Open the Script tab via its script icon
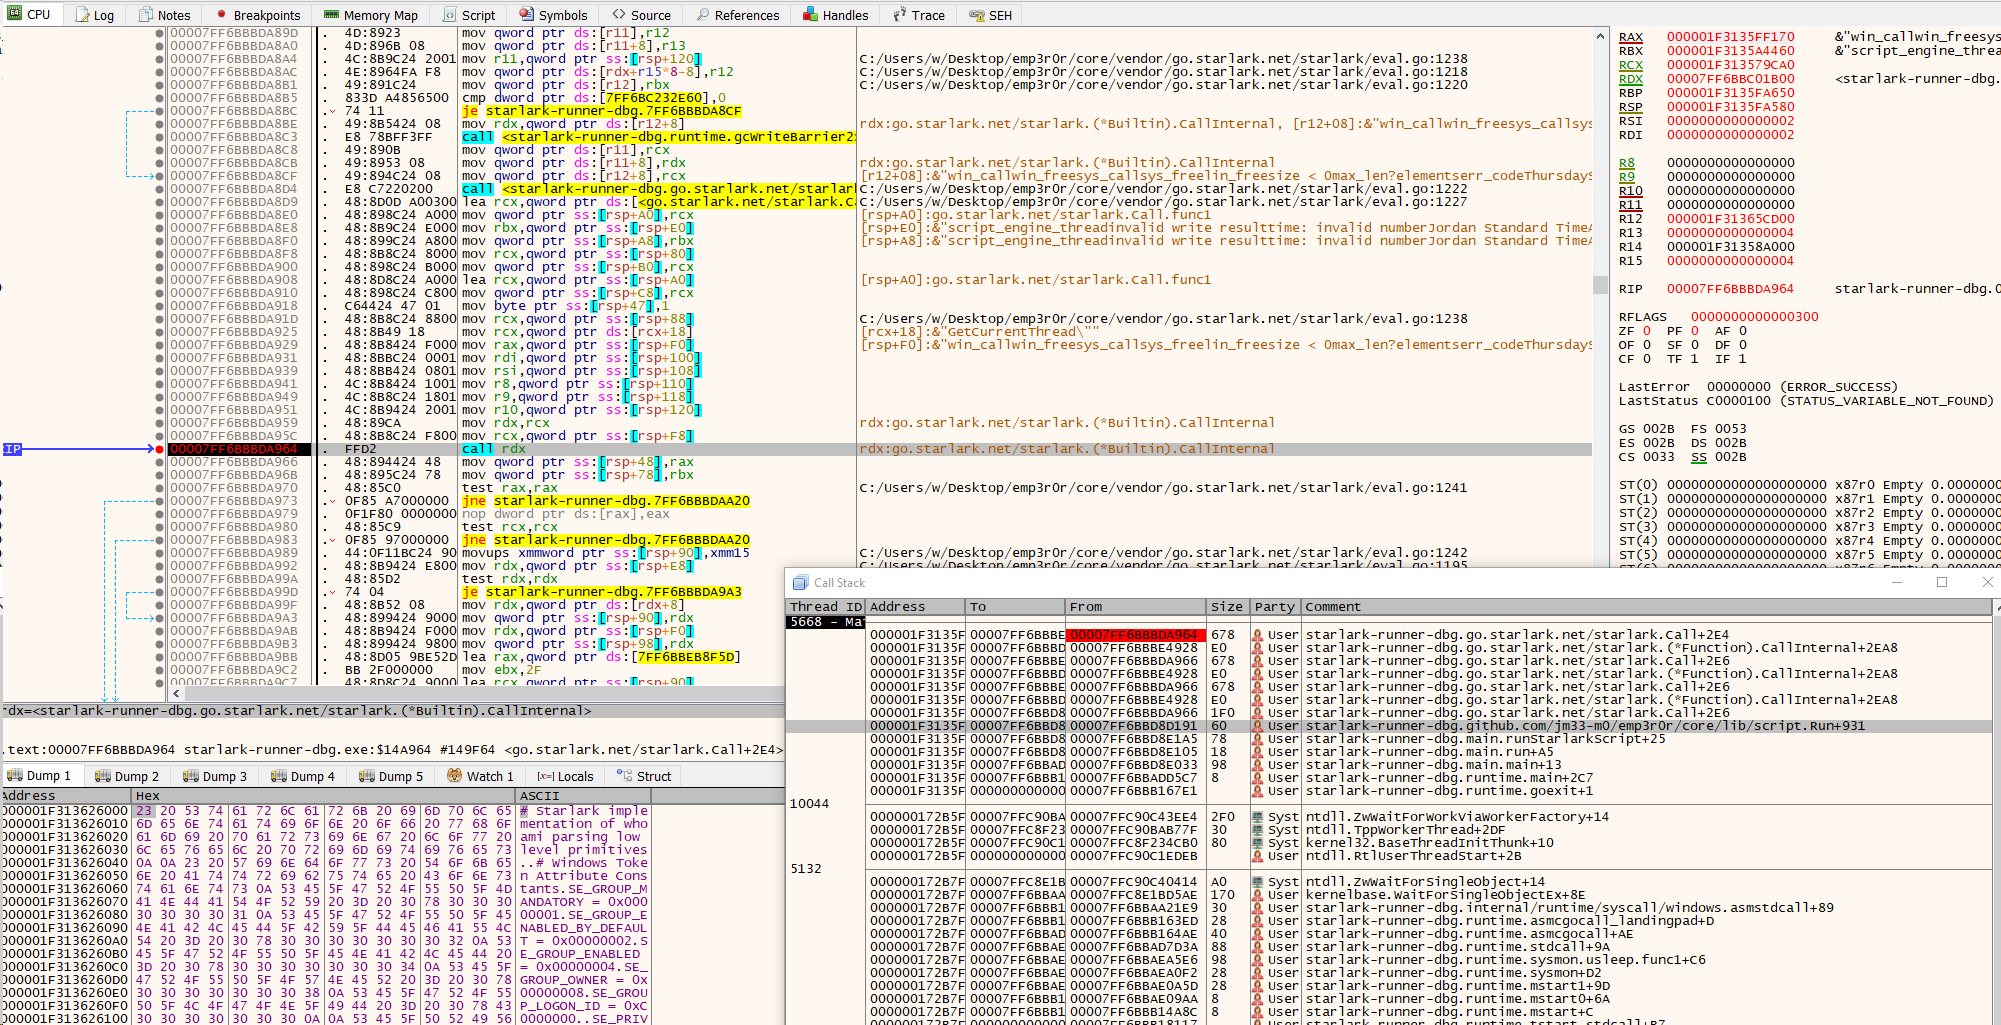Viewport: 2001px width, 1025px height. 450,15
